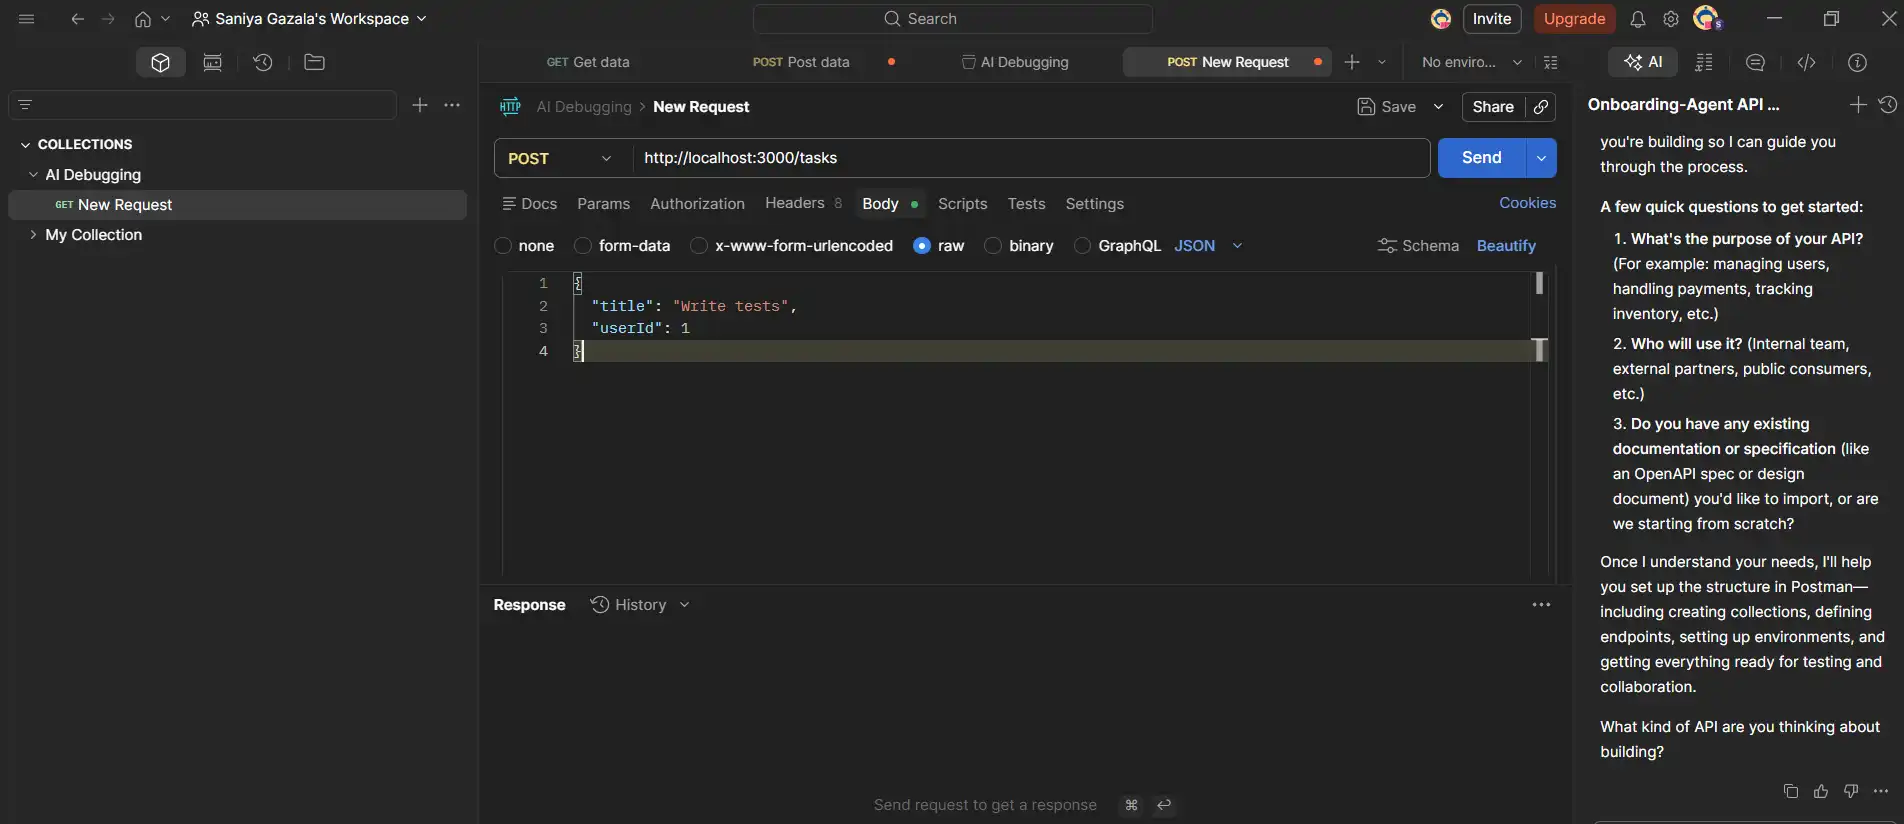Select the none body option
Viewport: 1904px width, 824px height.
pos(503,246)
